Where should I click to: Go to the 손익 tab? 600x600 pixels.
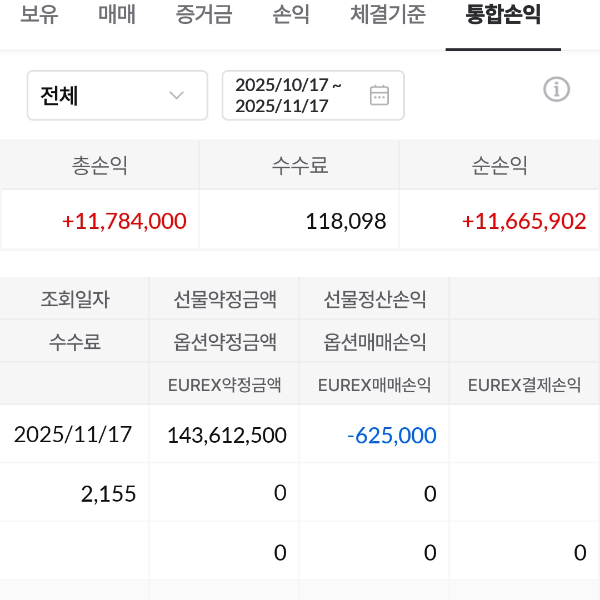(x=290, y=16)
